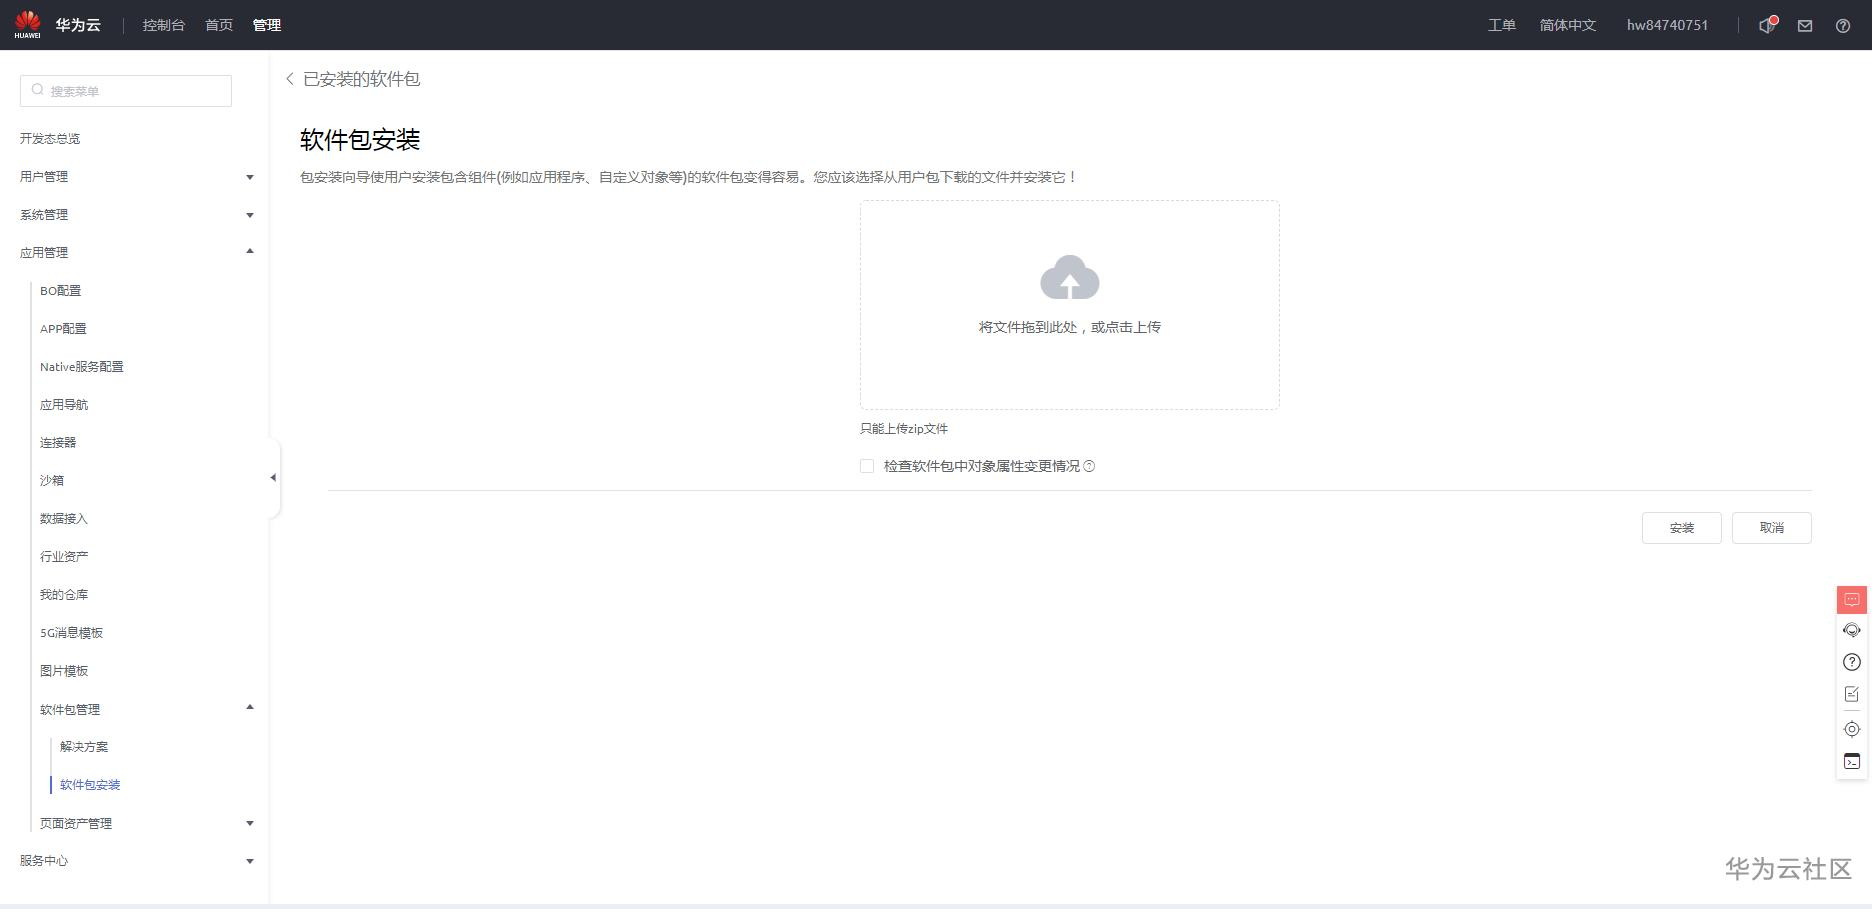1872x909 pixels.
Task: Open 控制台 in the top navigation
Action: pos(164,25)
